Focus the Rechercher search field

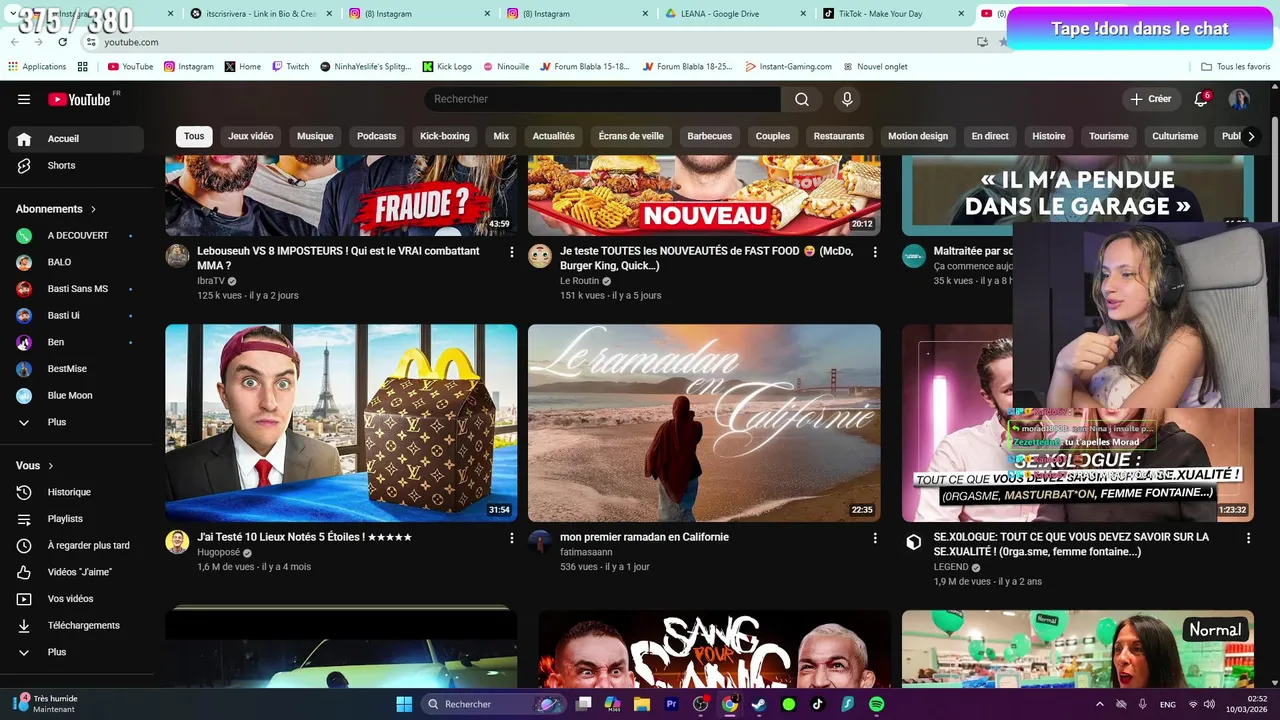[603, 99]
